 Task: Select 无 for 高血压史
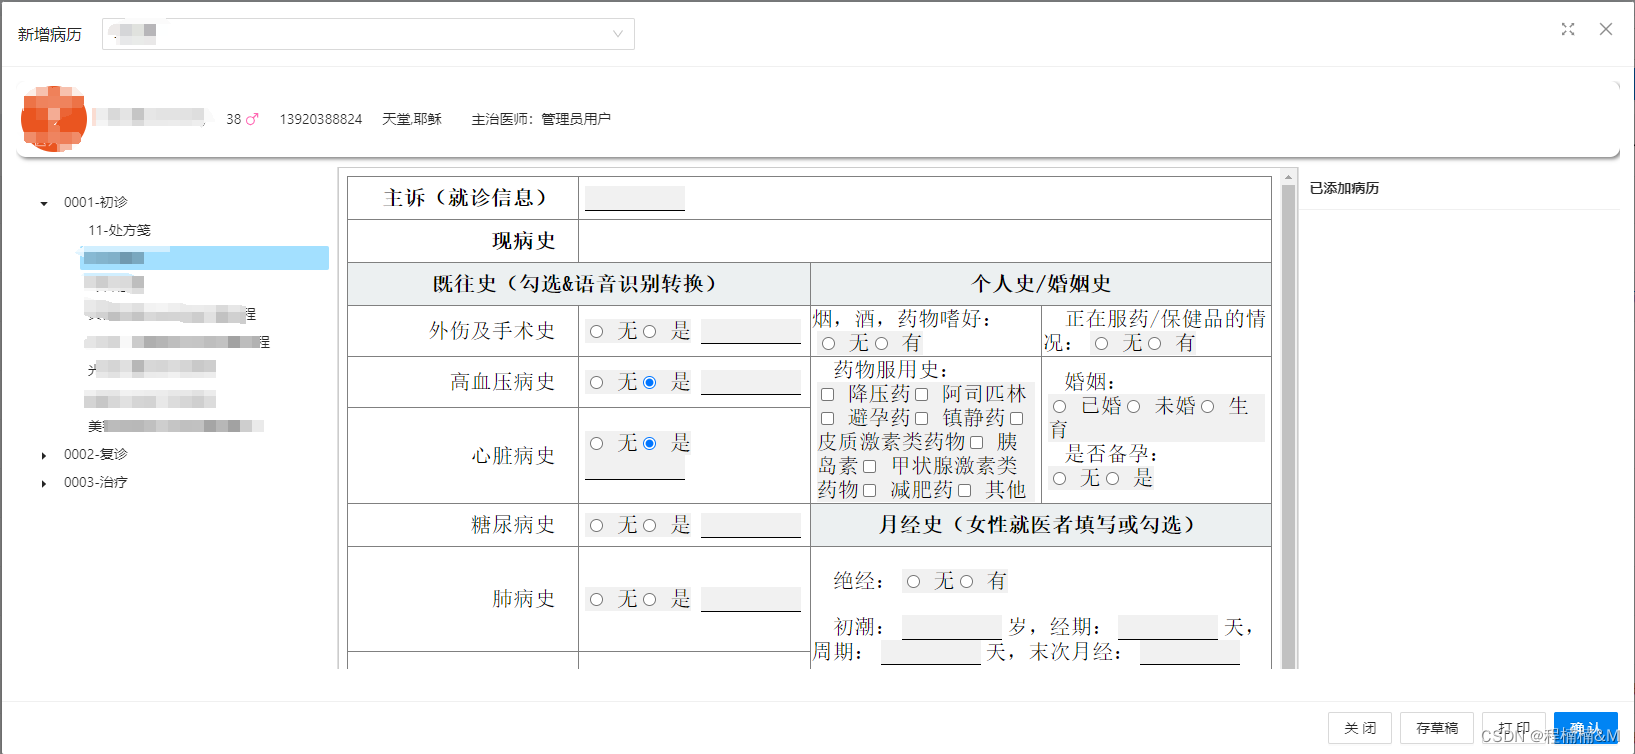coord(597,382)
